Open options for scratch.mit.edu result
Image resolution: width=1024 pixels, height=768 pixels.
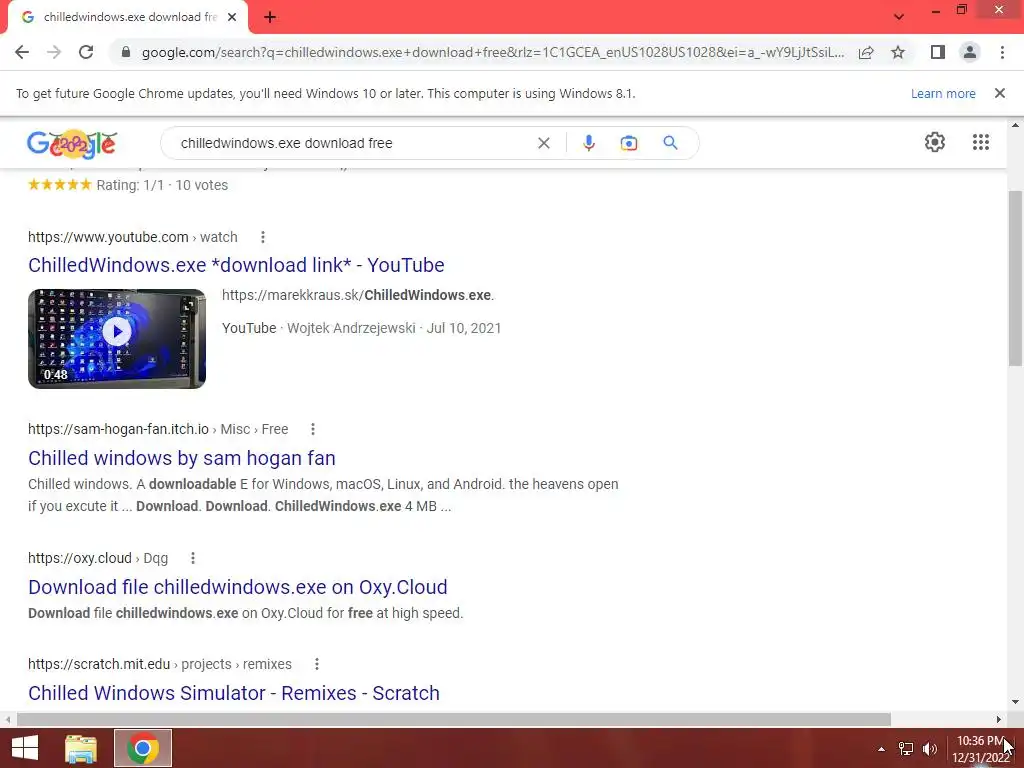317,664
